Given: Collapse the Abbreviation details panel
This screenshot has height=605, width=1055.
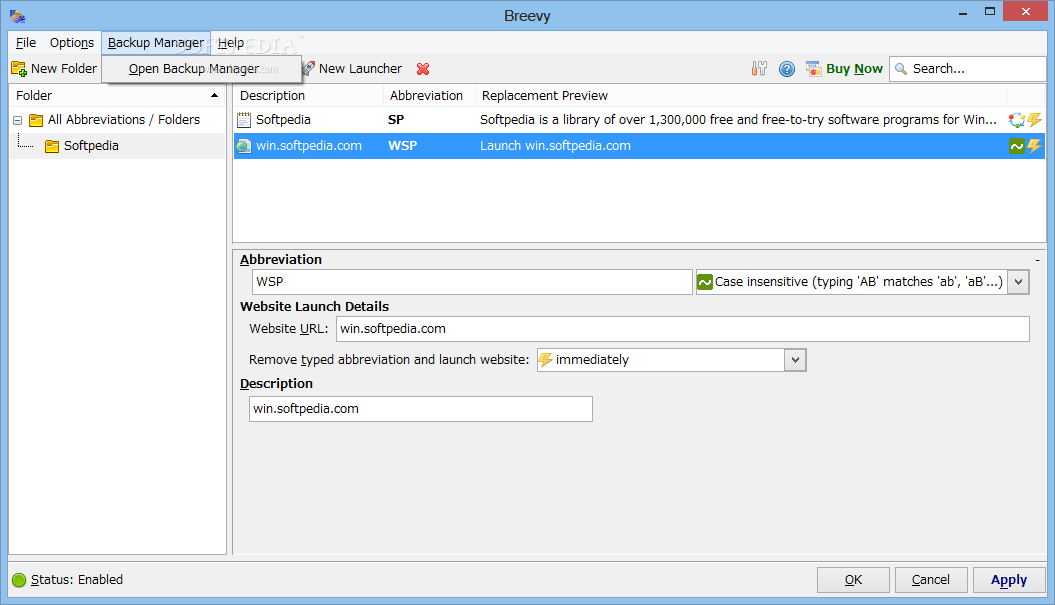Looking at the screenshot, I should coord(1038,260).
